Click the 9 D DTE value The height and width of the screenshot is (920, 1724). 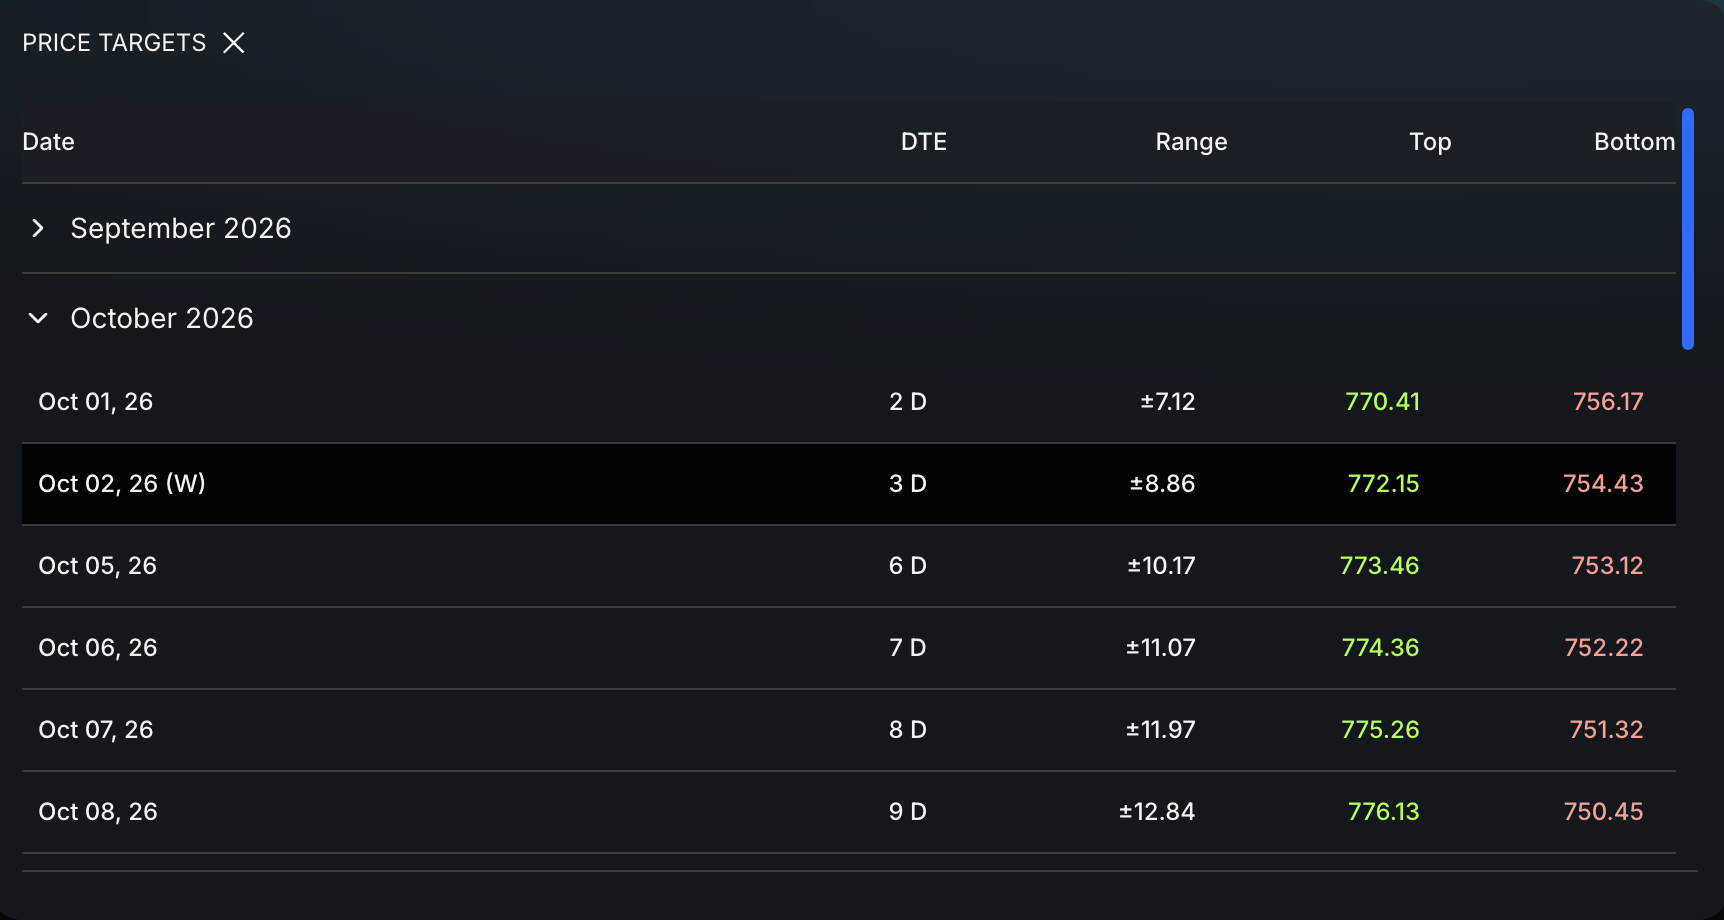(907, 812)
